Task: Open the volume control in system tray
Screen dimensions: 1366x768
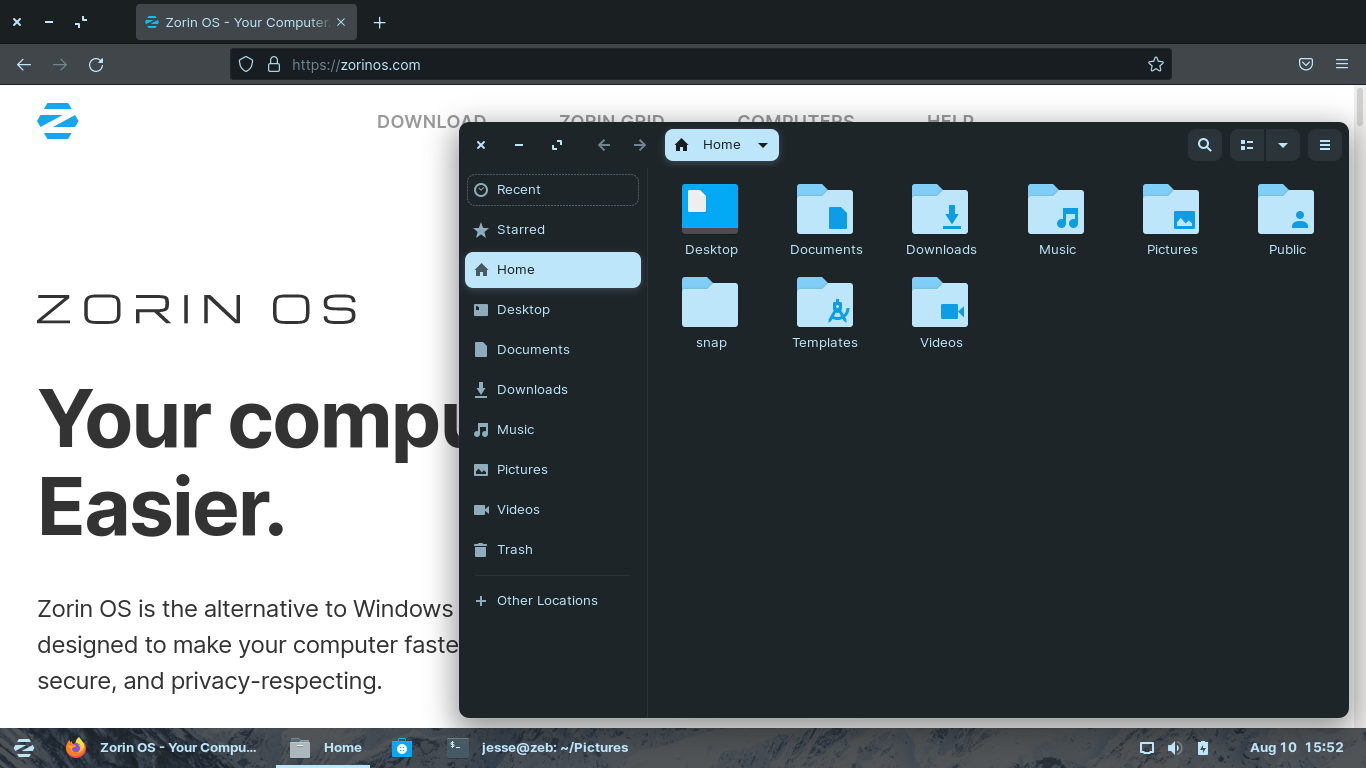Action: coord(1175,748)
